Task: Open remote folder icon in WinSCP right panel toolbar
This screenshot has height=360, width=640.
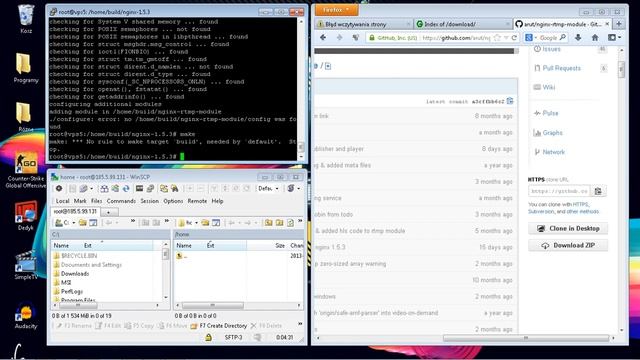Action: (205, 222)
